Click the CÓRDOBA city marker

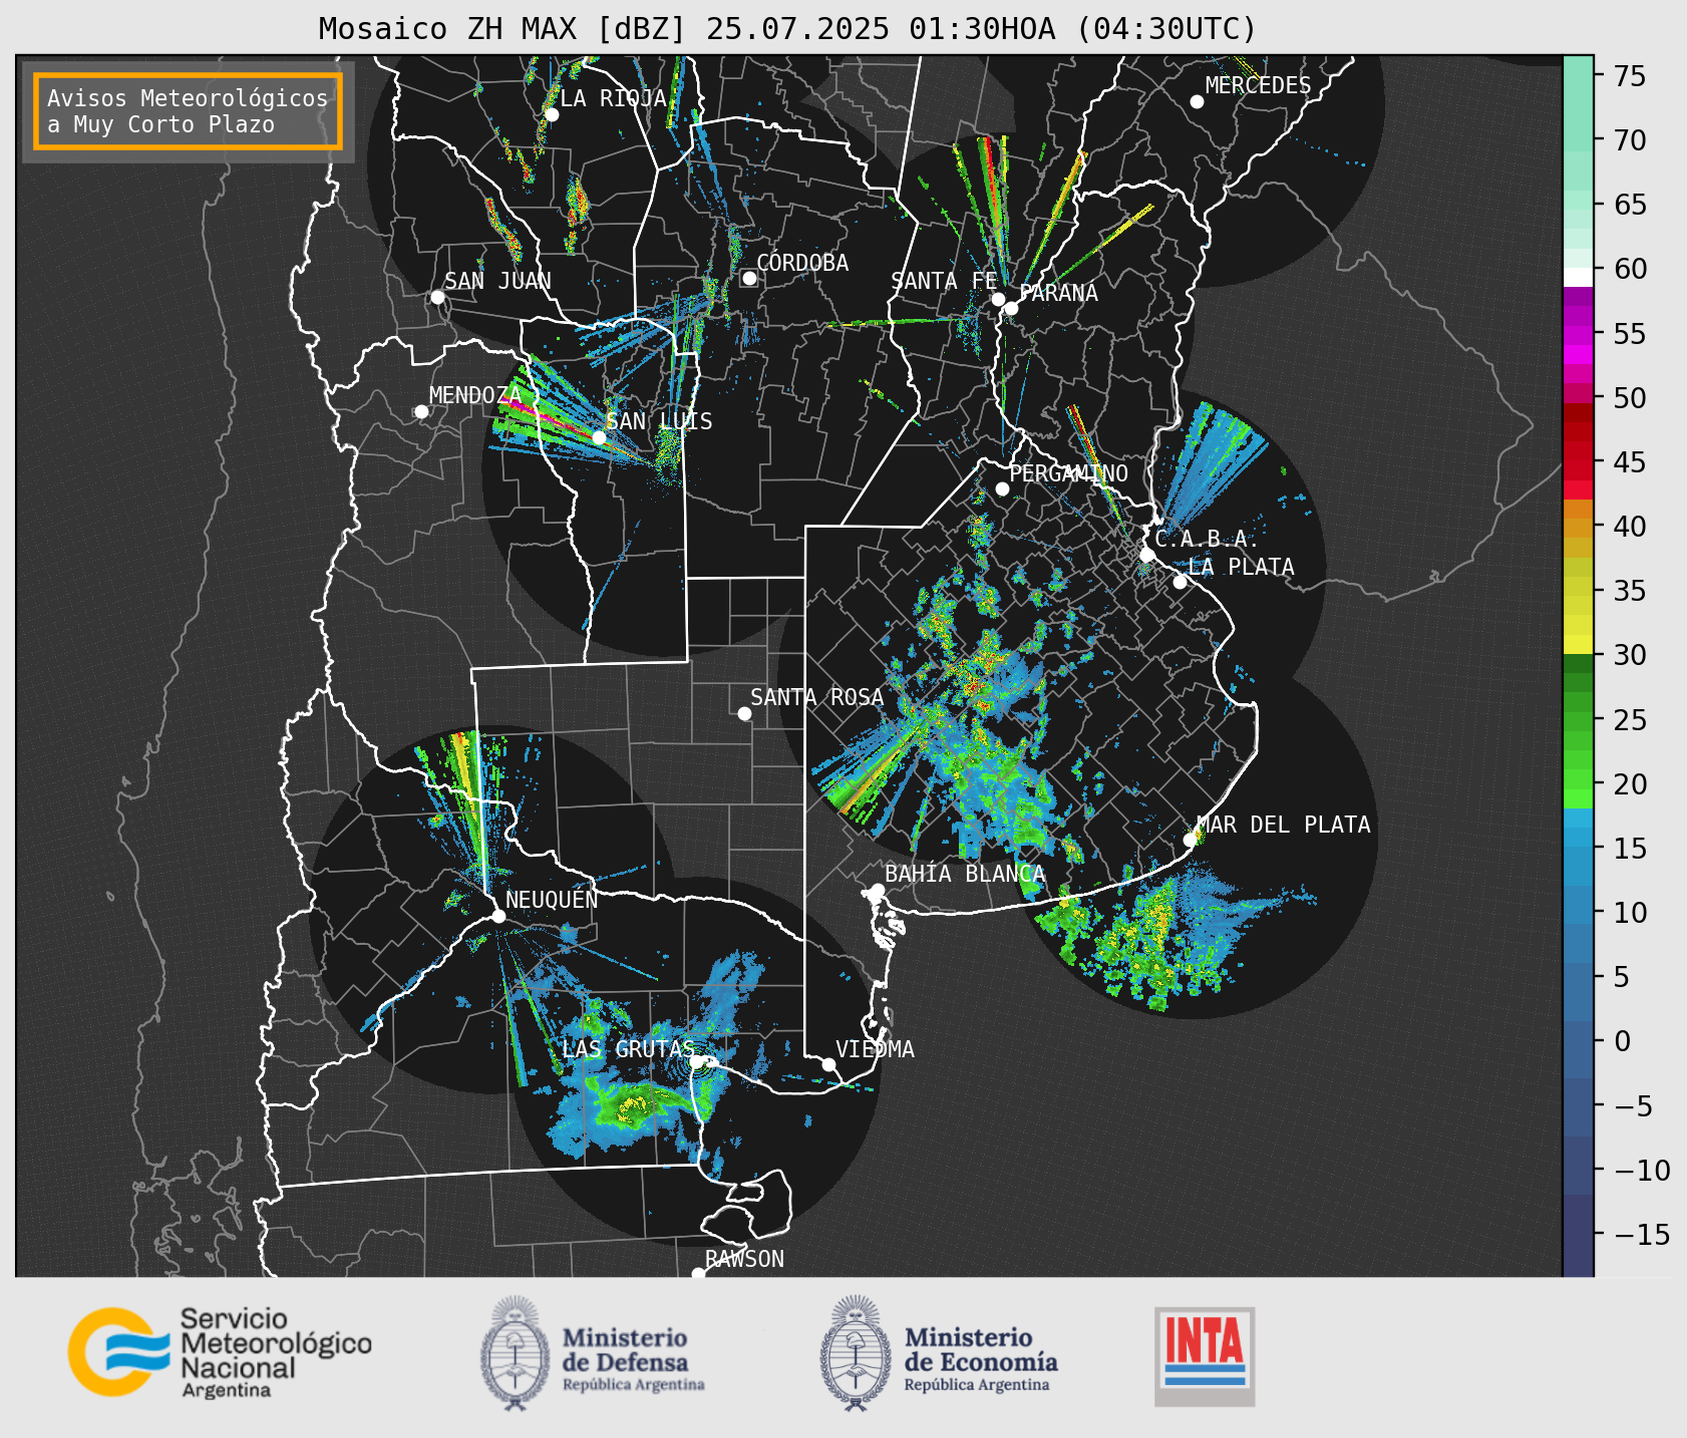(749, 278)
